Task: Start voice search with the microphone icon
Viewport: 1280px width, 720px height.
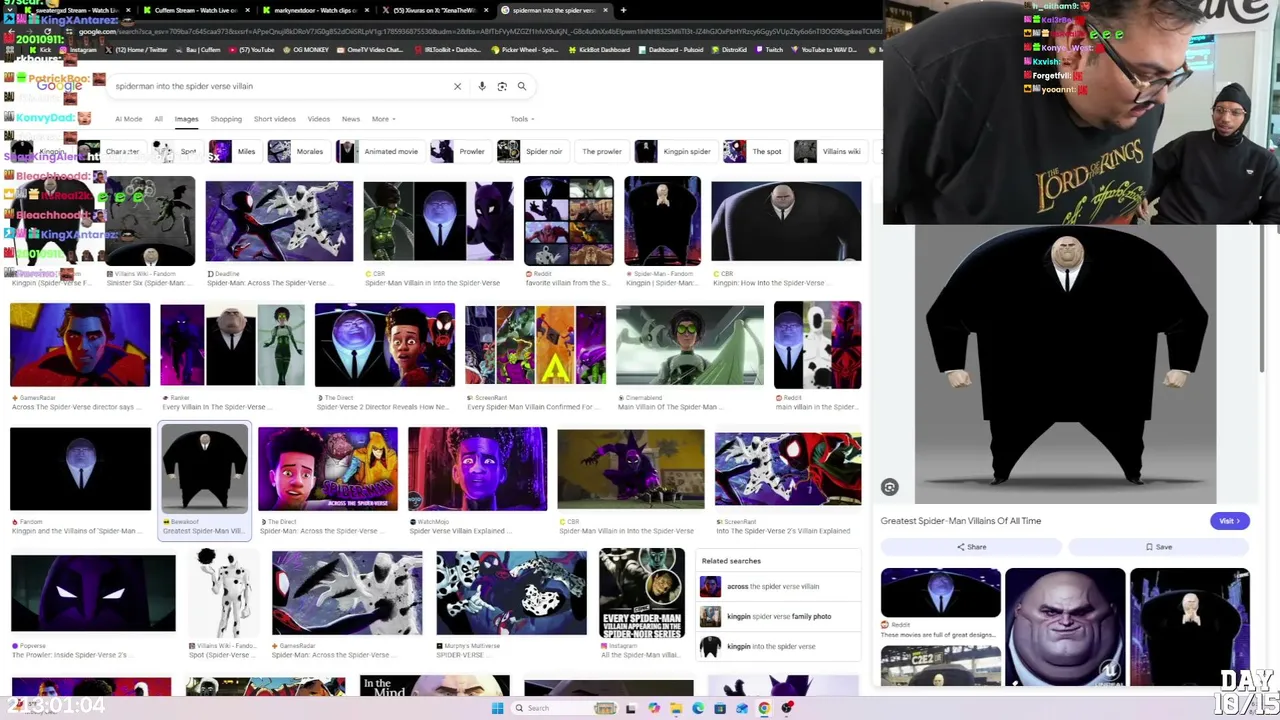Action: coord(482,86)
